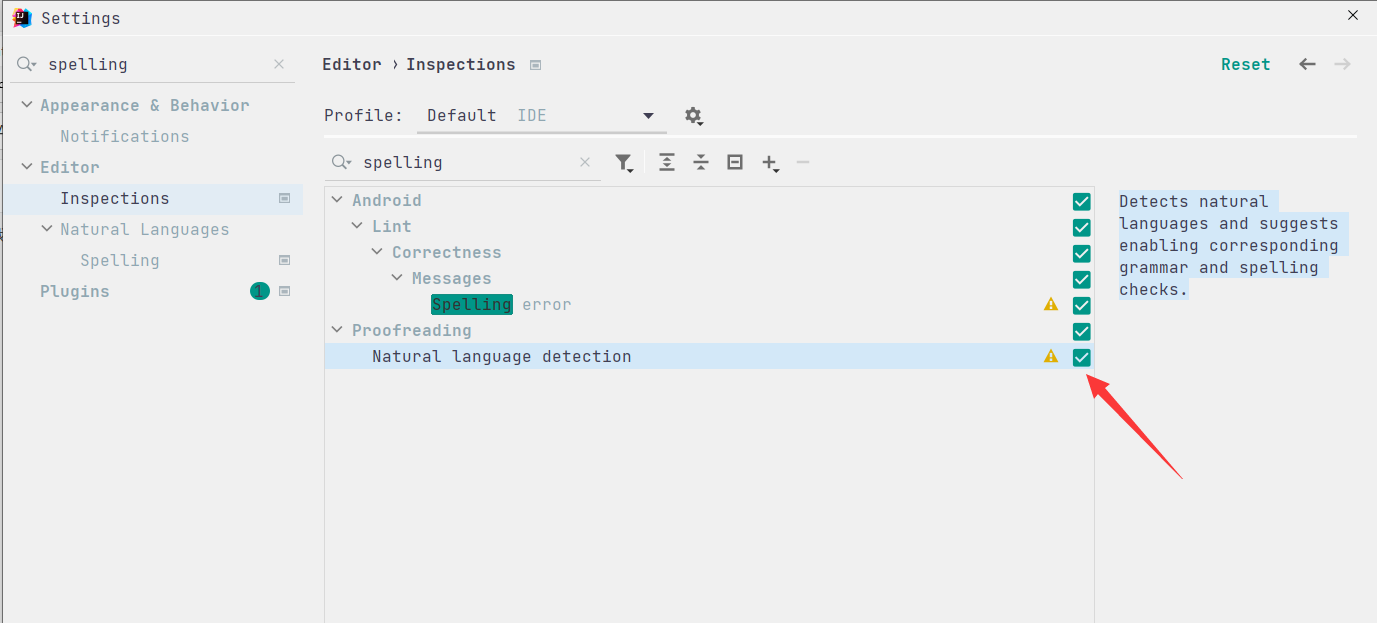Open the Plugins settings page
Viewport: 1377px width, 623px height.
pos(75,291)
